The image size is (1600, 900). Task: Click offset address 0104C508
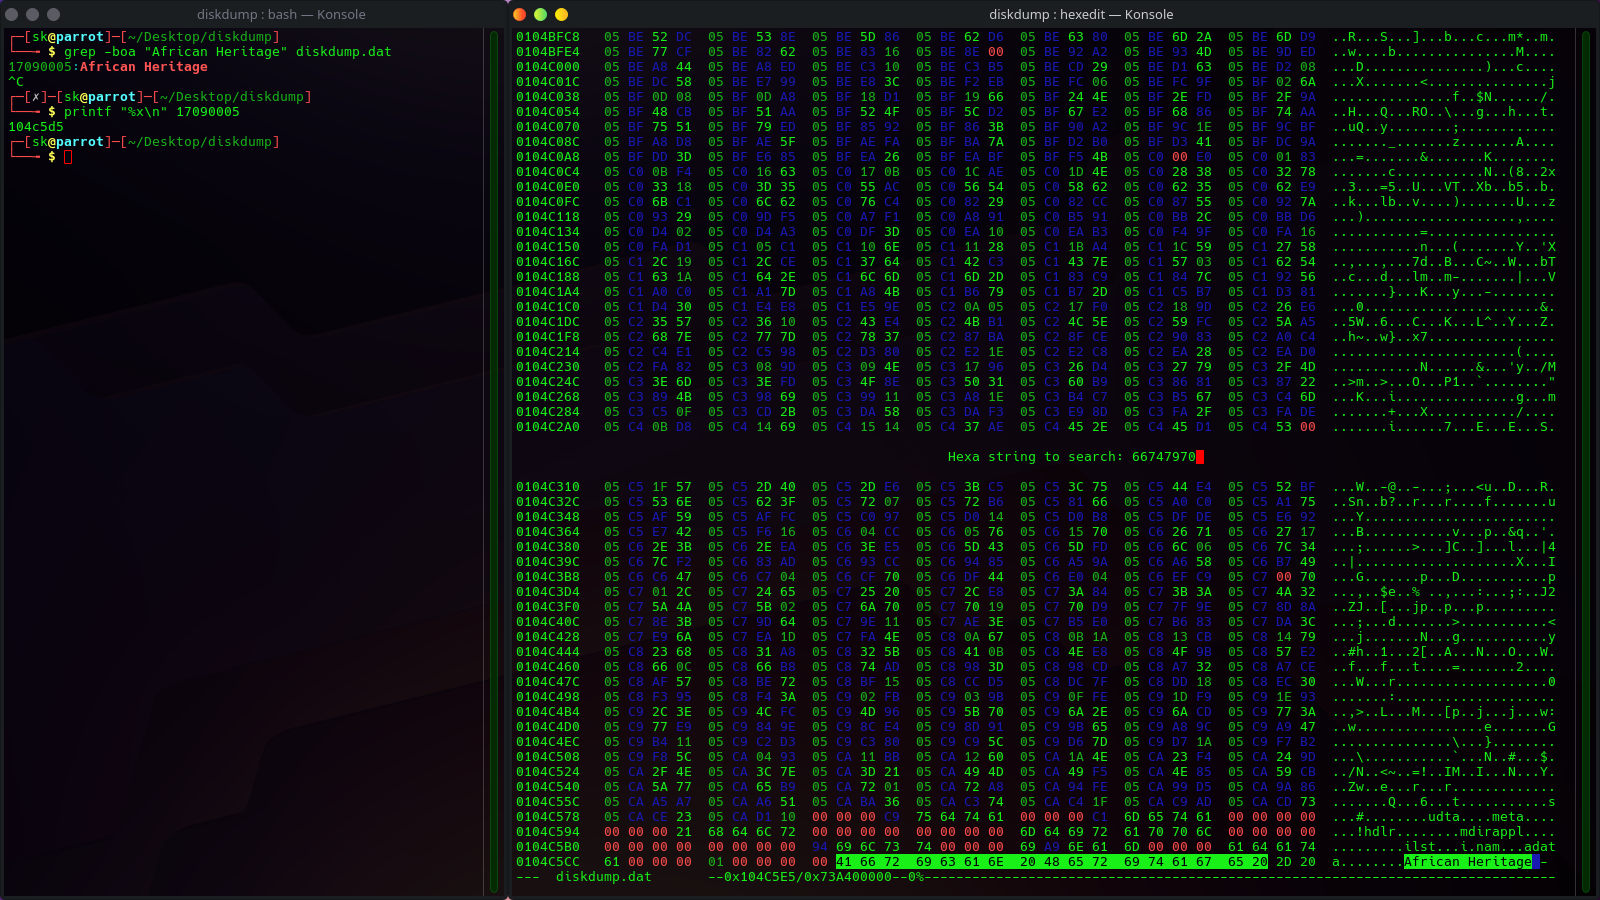coord(548,757)
